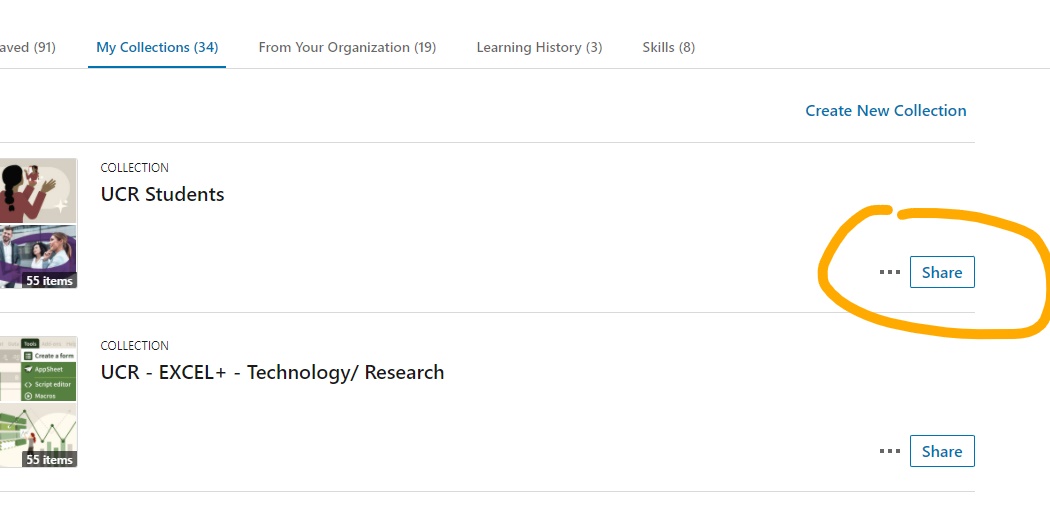Click UCR Students top cover illustration of woman
Viewport: 1050px width, 514px height.
click(x=38, y=190)
